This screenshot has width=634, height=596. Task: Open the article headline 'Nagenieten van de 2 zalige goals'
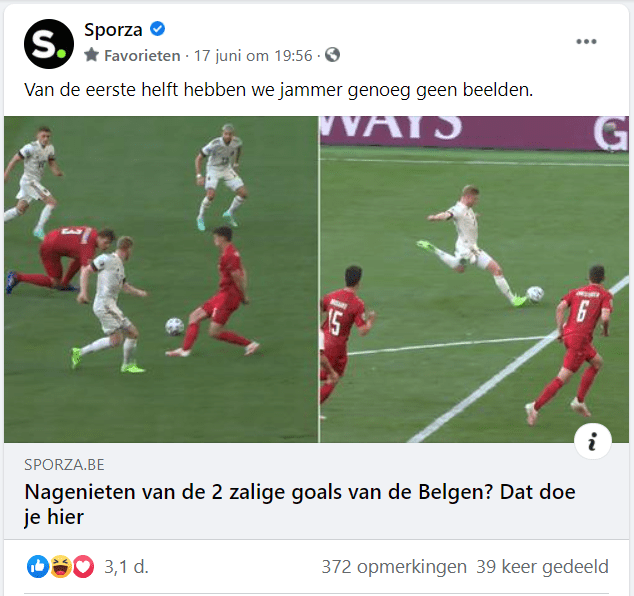click(x=300, y=504)
